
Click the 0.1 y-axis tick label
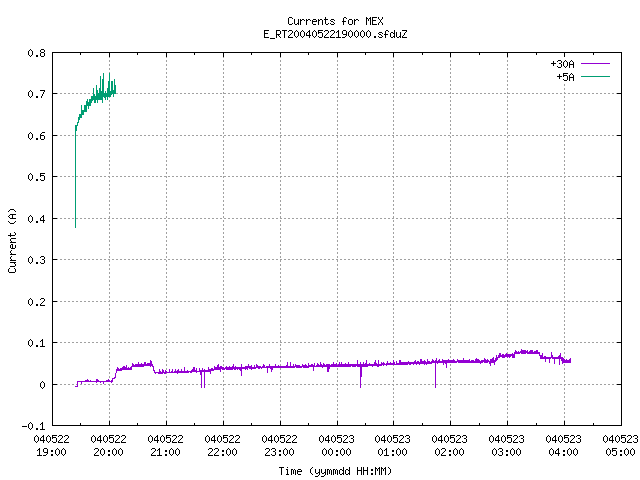pos(36,343)
